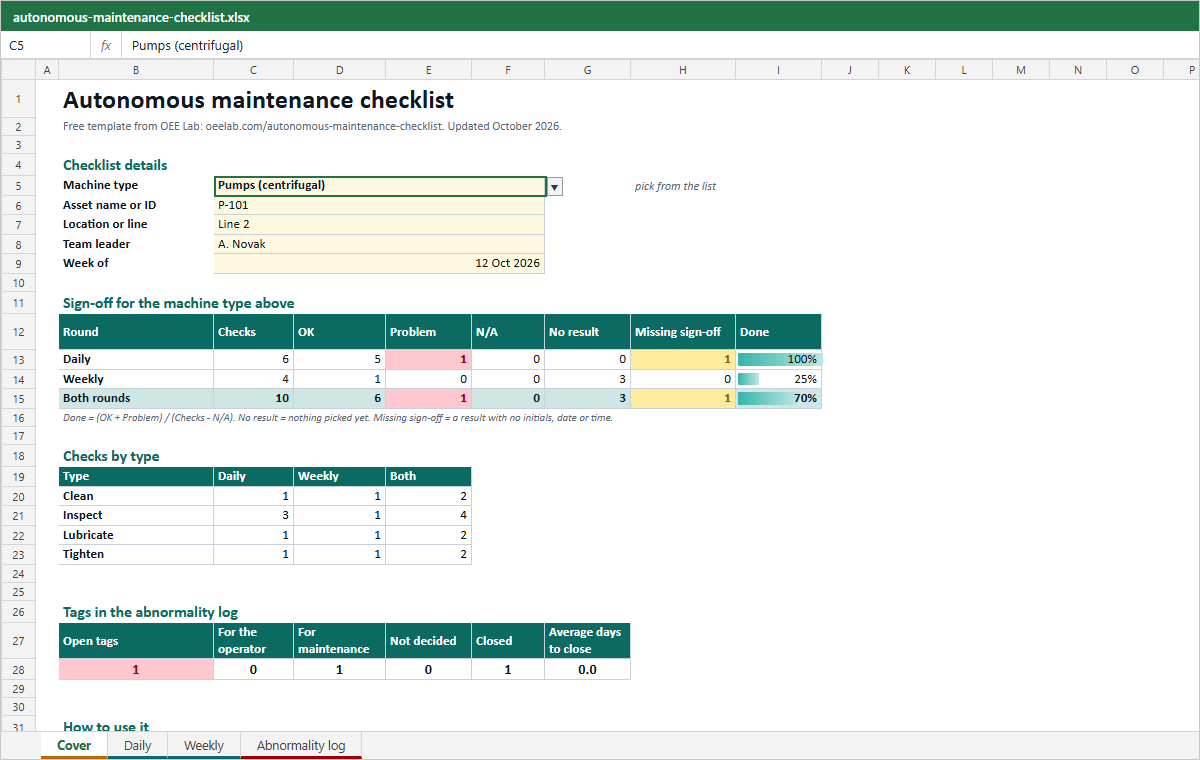This screenshot has width=1200, height=760.
Task: Click the Daily Problem cell showing 1
Action: pyautogui.click(x=428, y=359)
